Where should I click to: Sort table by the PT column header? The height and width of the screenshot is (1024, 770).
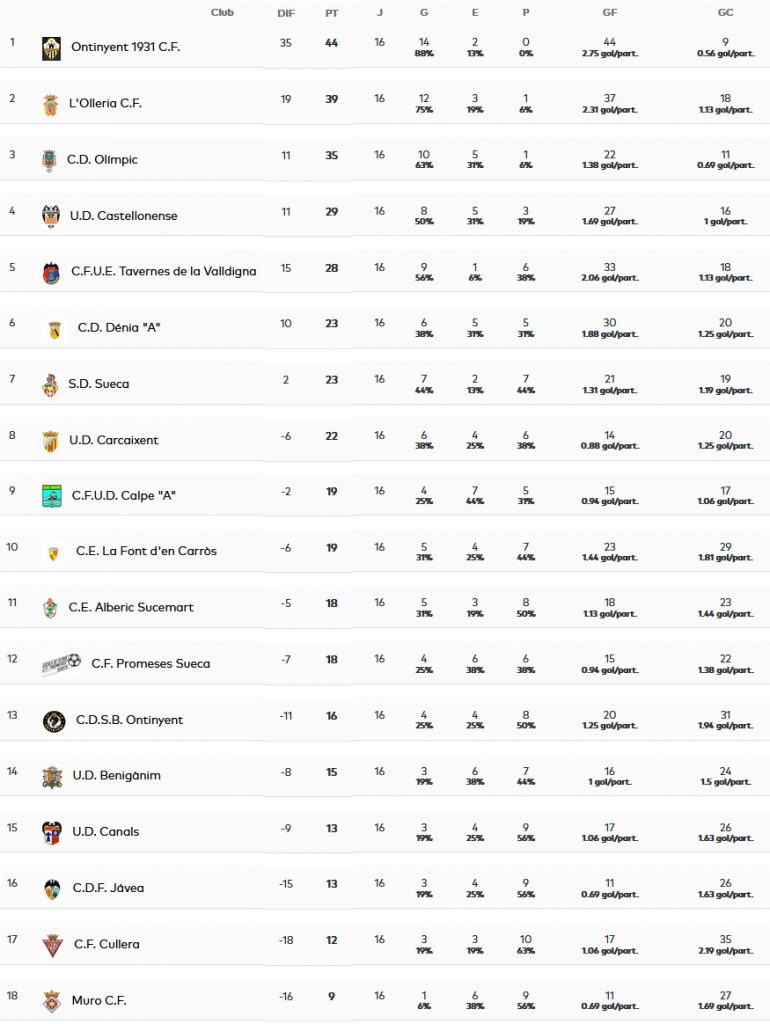[331, 13]
